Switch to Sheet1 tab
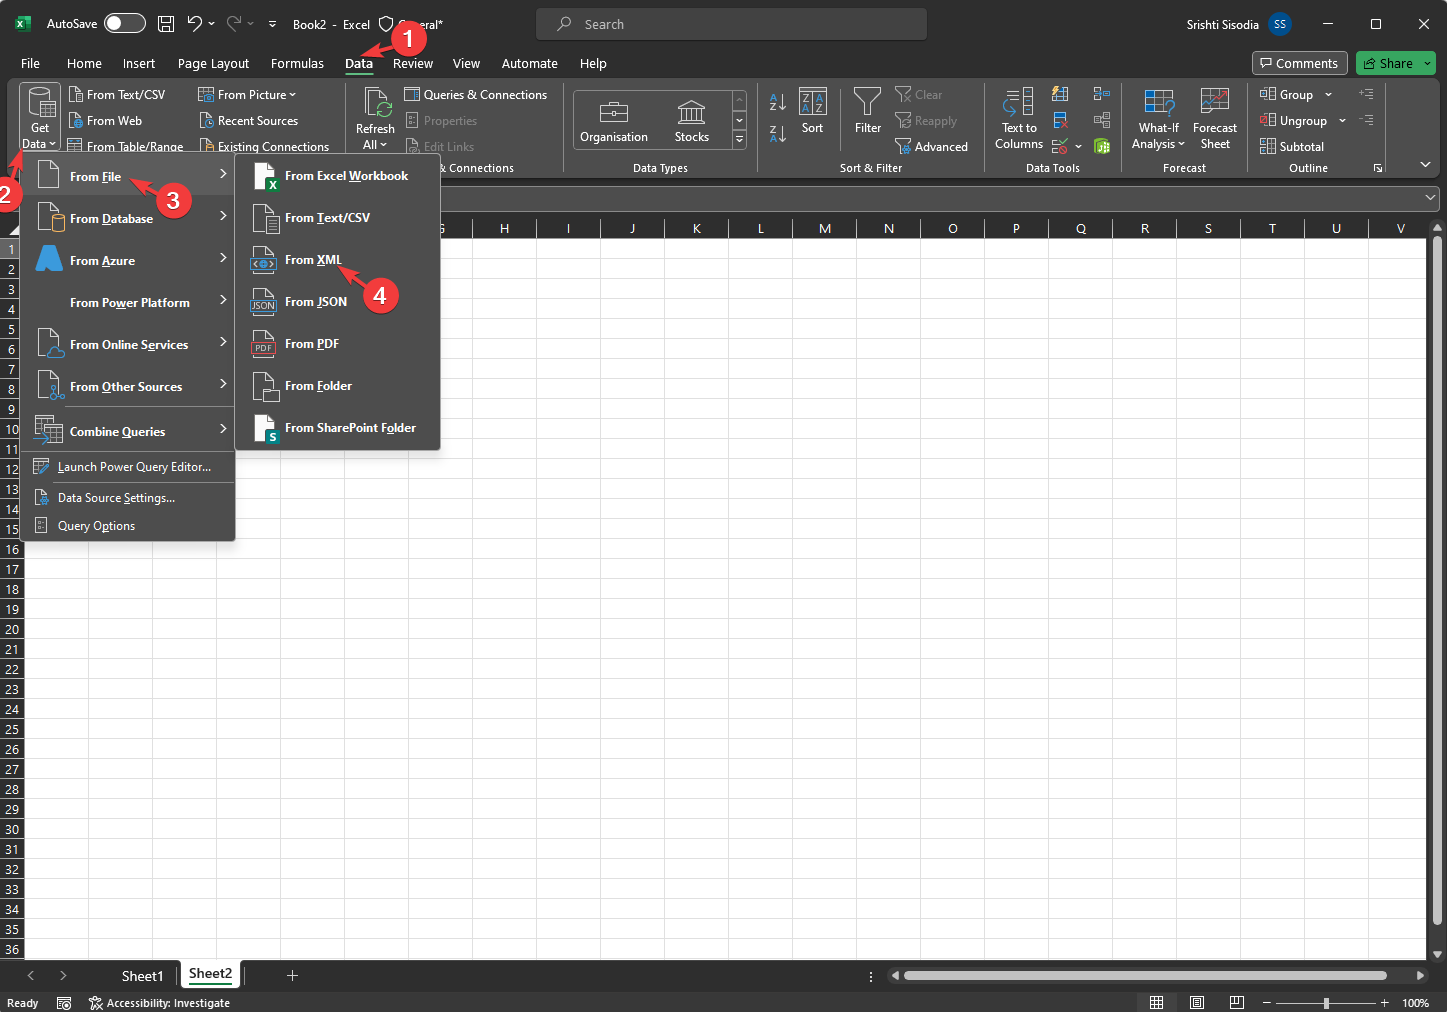1447x1012 pixels. [142, 976]
